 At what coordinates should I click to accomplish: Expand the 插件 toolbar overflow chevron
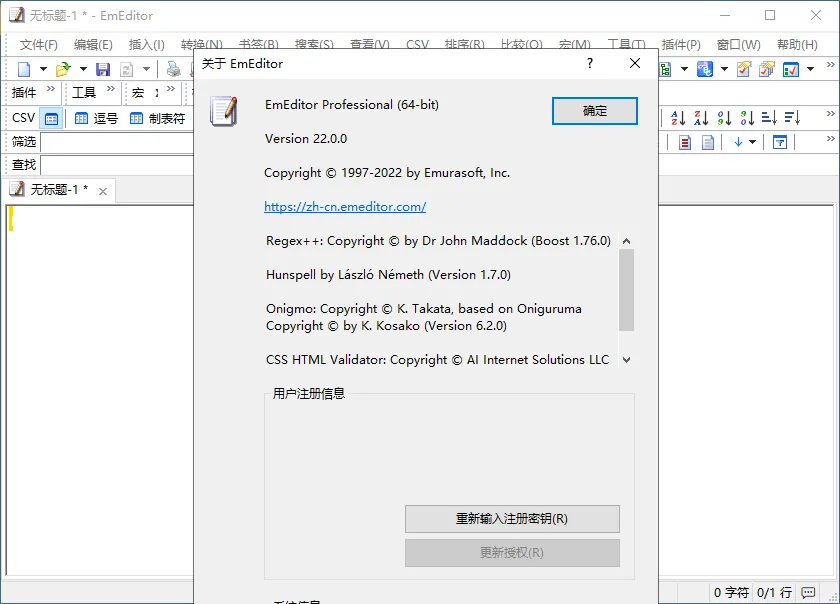[x=49, y=88]
